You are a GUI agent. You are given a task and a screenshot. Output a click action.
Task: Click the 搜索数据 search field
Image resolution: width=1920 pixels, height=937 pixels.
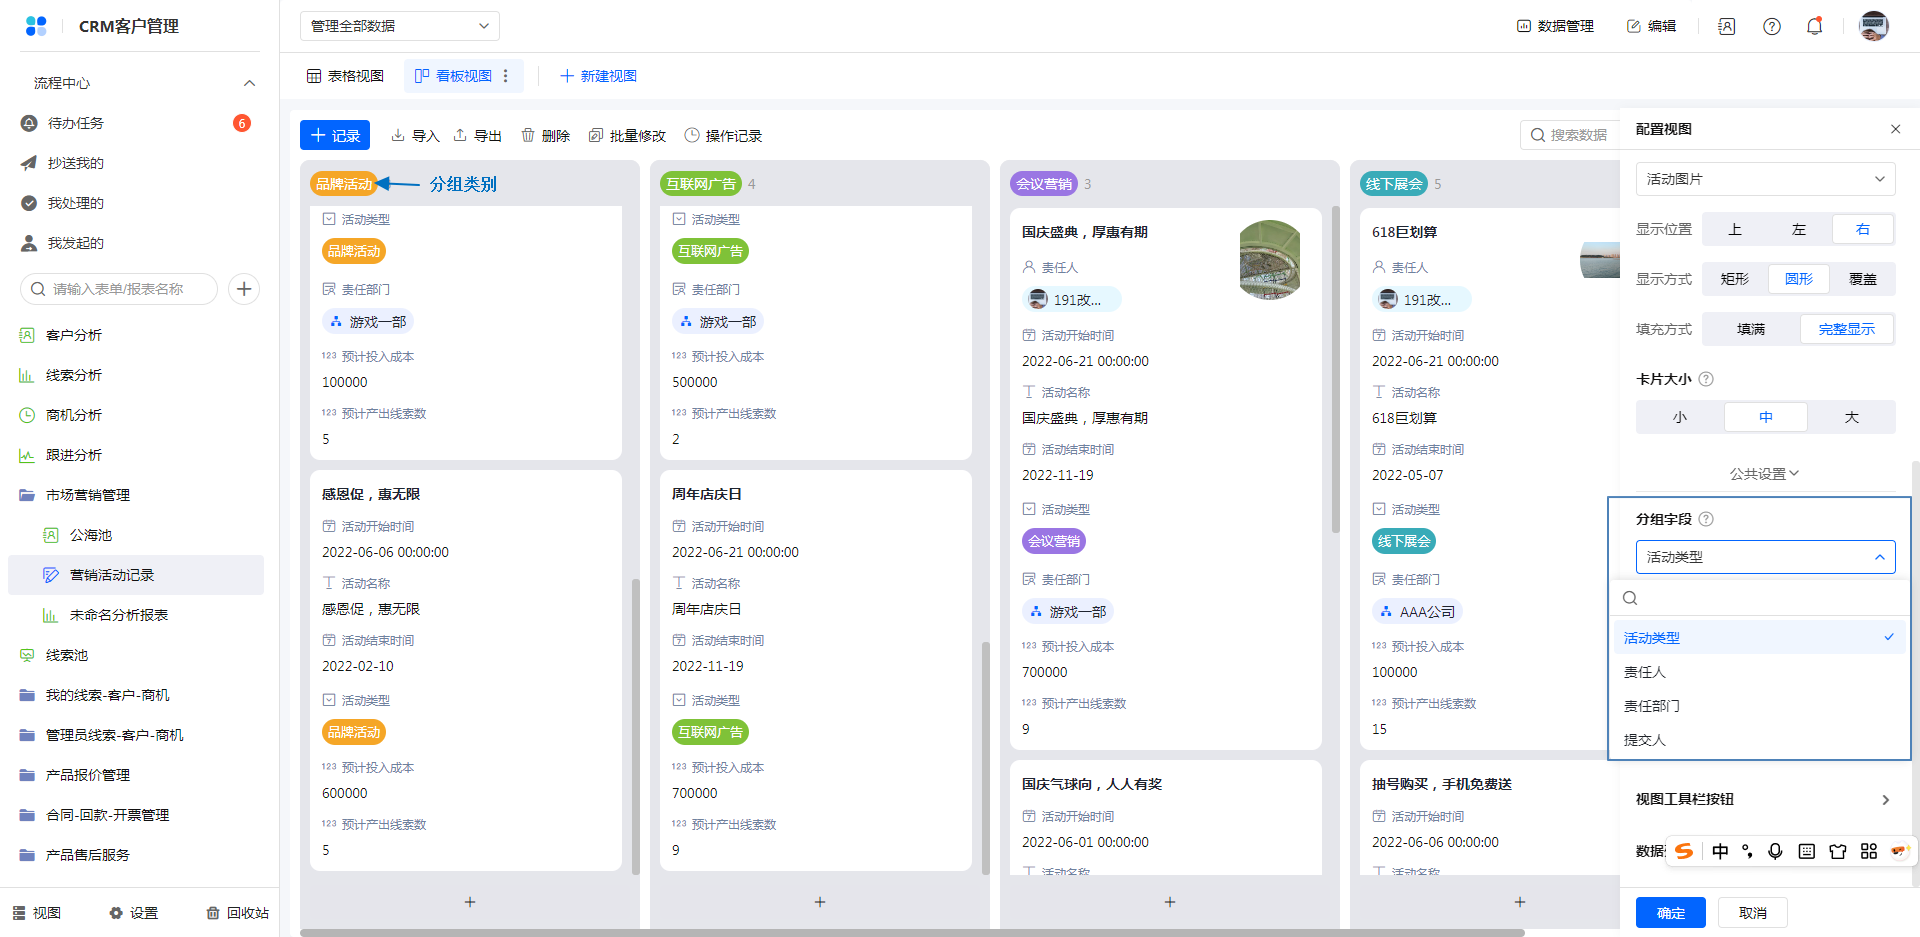pyautogui.click(x=1570, y=135)
